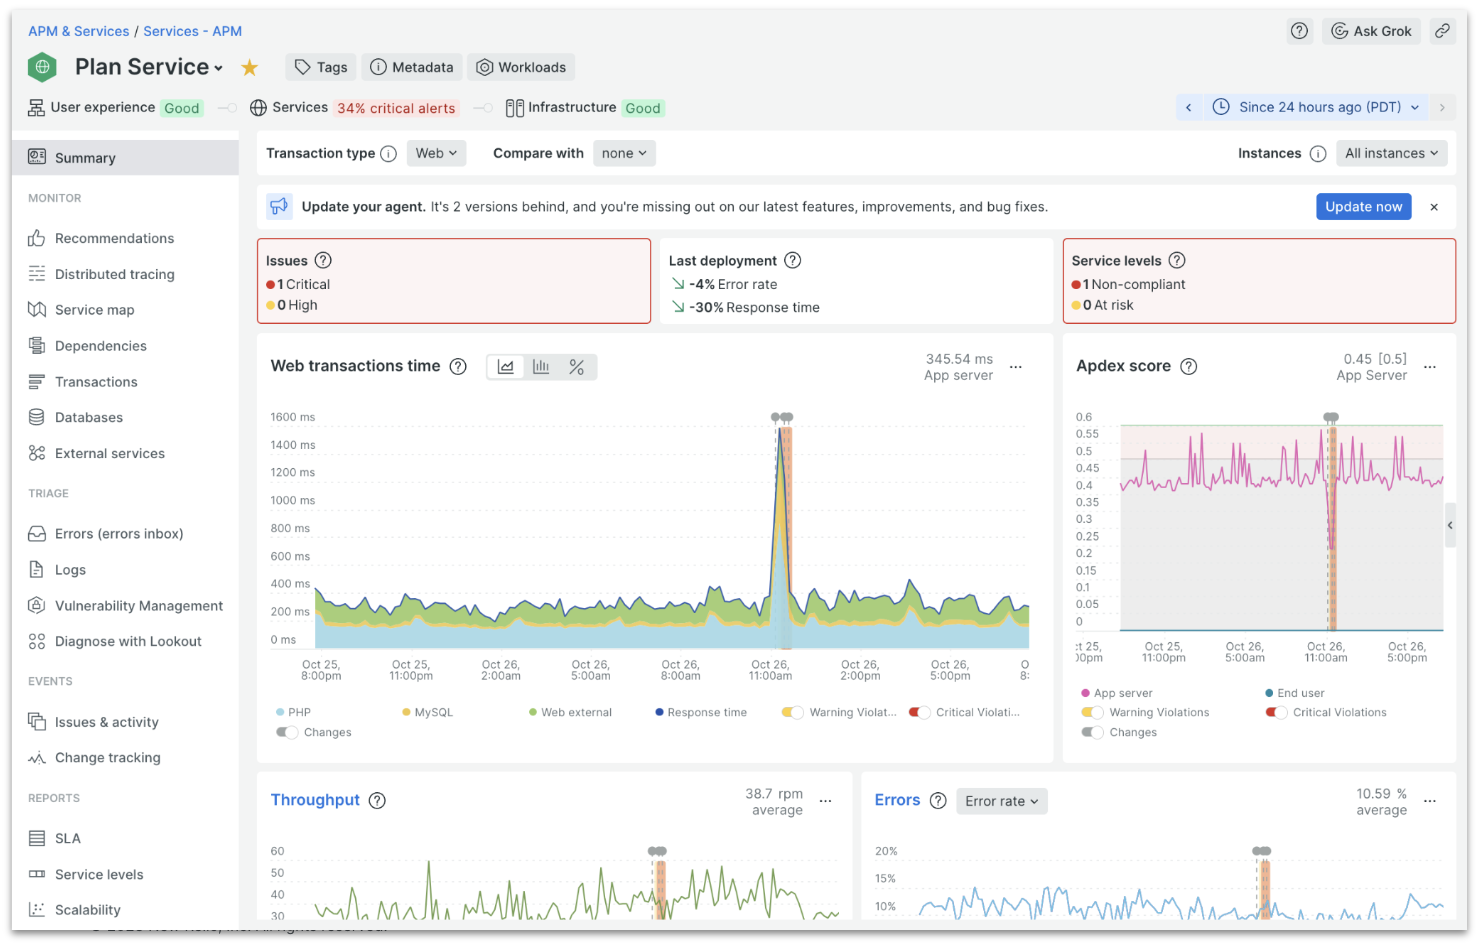Click the 1 Critical issues entry
The image size is (1484, 946).
pyautogui.click(x=298, y=284)
